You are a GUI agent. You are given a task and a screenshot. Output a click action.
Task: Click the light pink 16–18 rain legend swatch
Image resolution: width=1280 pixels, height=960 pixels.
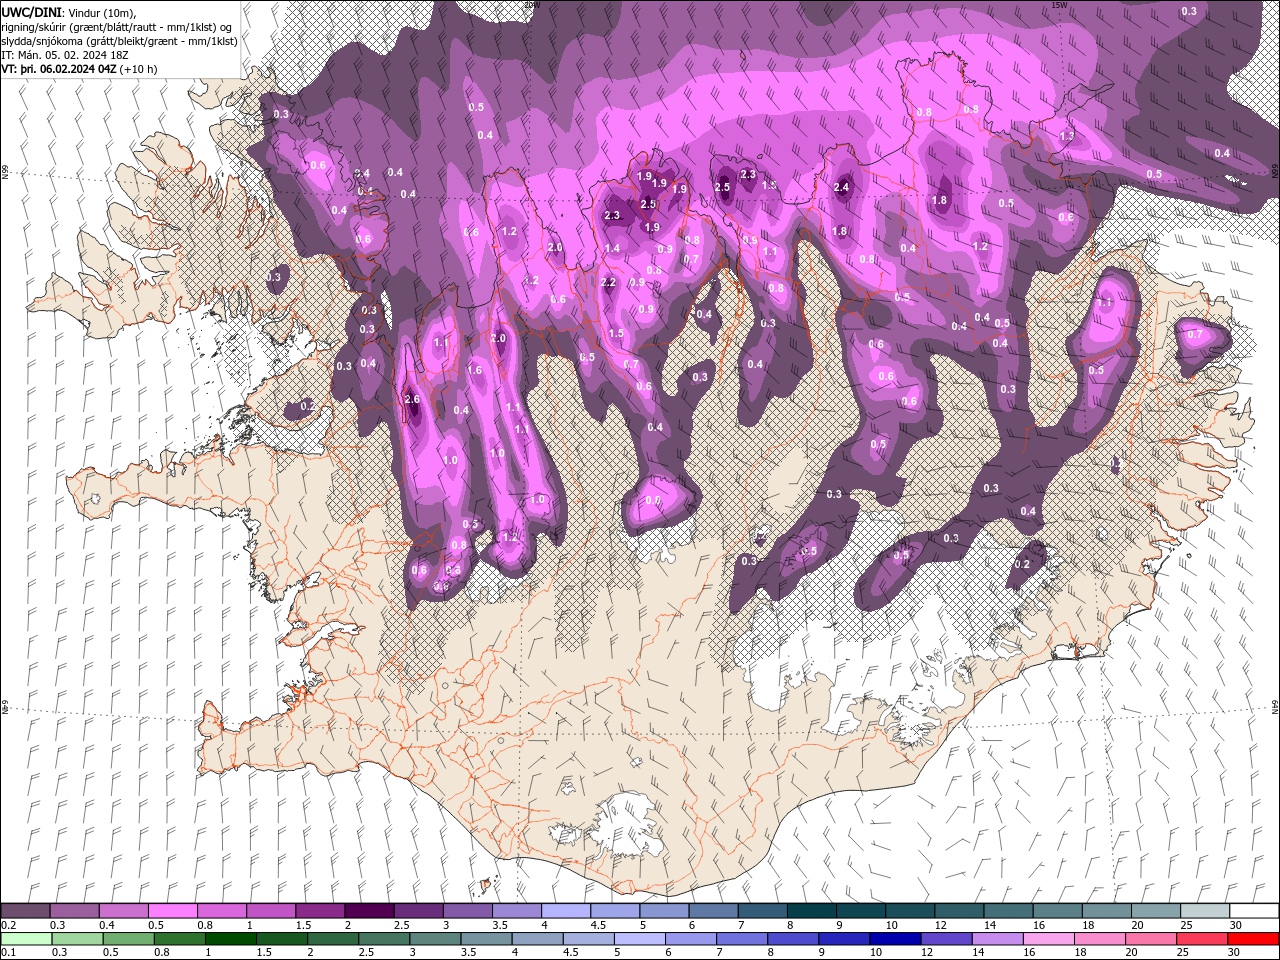click(1047, 939)
